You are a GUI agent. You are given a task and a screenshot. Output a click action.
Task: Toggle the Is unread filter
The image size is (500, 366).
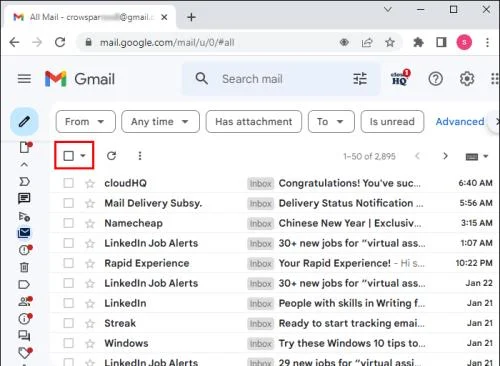[392, 122]
